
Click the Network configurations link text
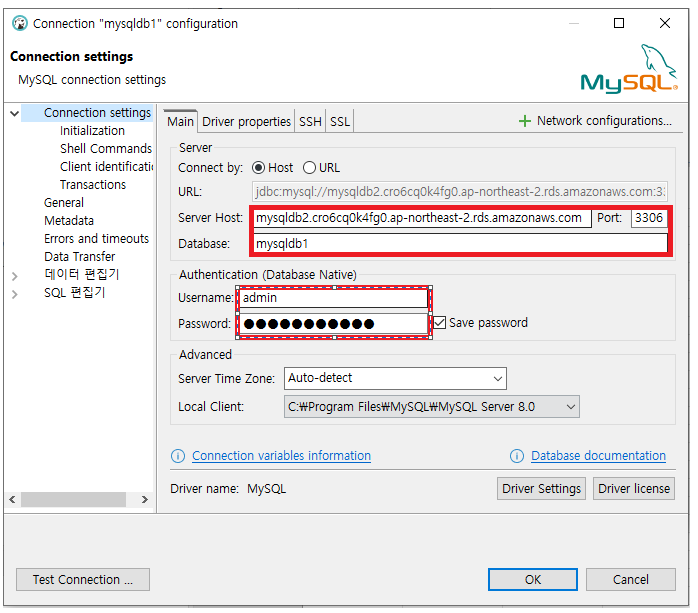[604, 121]
